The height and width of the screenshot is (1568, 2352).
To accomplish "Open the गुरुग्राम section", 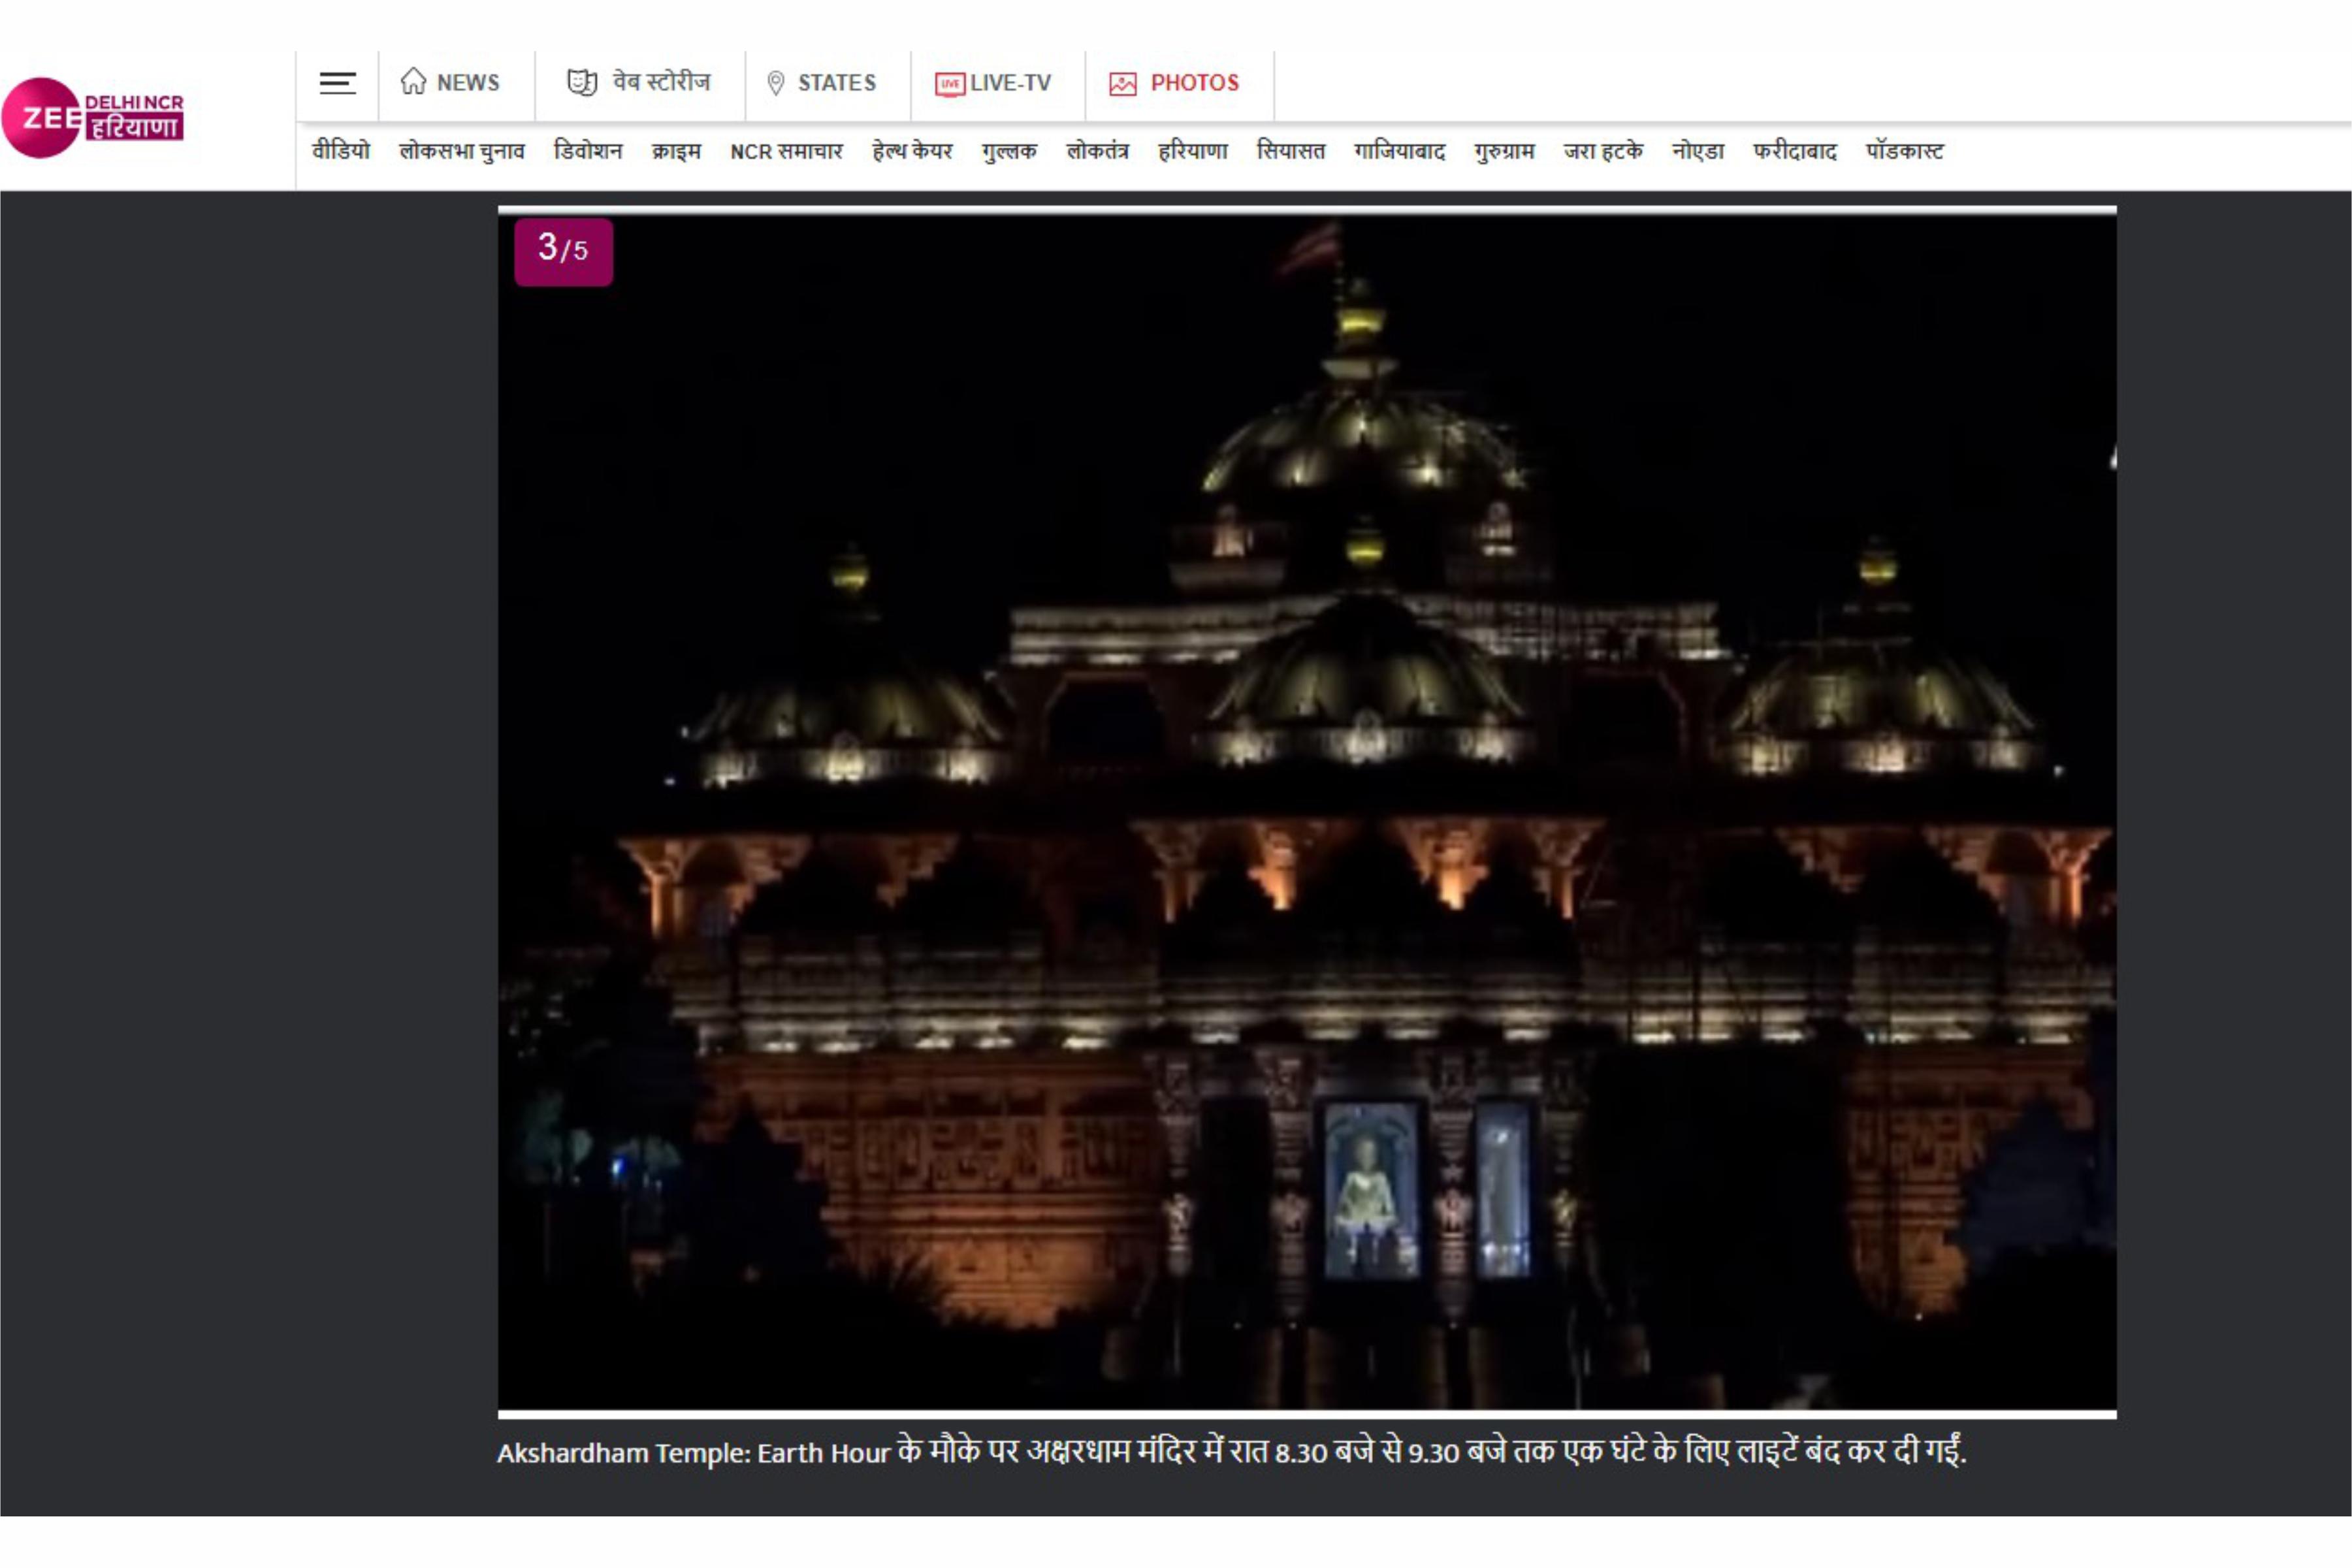I will click(1504, 151).
